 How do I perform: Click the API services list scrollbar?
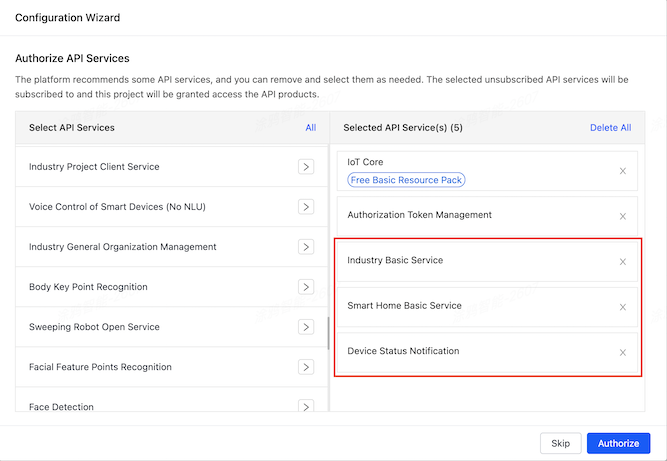point(326,332)
